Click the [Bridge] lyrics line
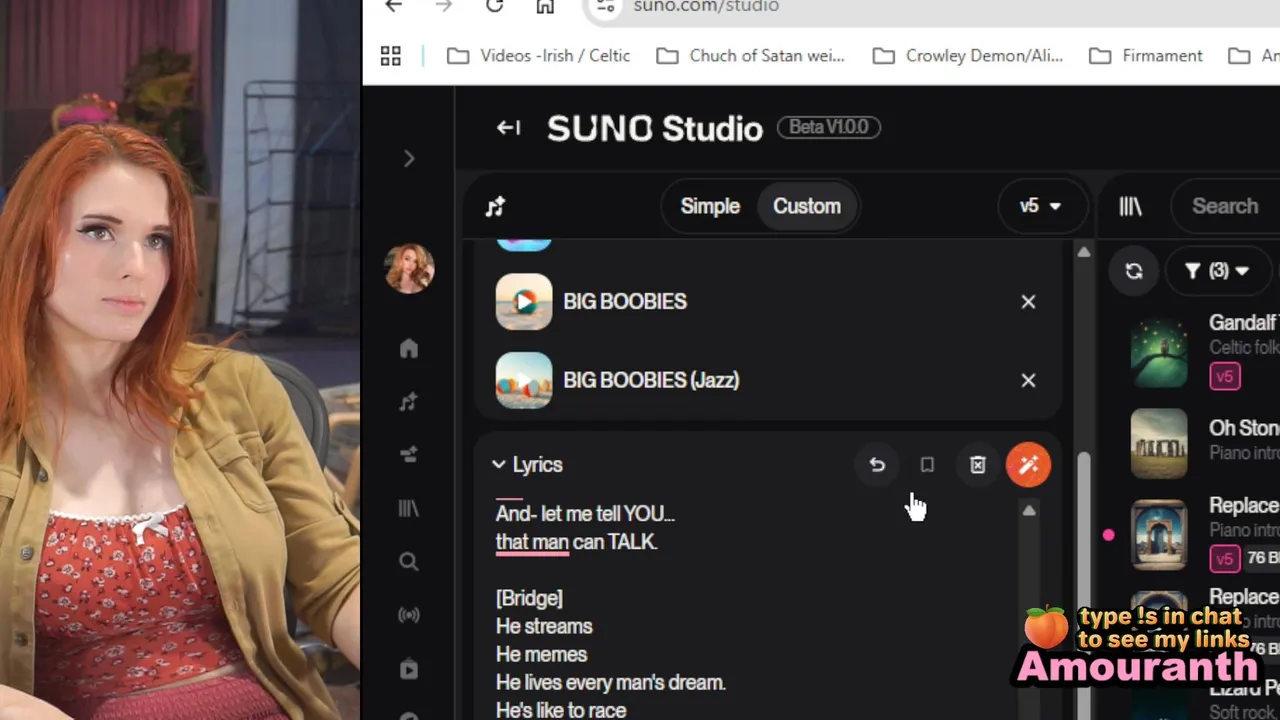Screen dimensions: 1280x720 (529, 598)
